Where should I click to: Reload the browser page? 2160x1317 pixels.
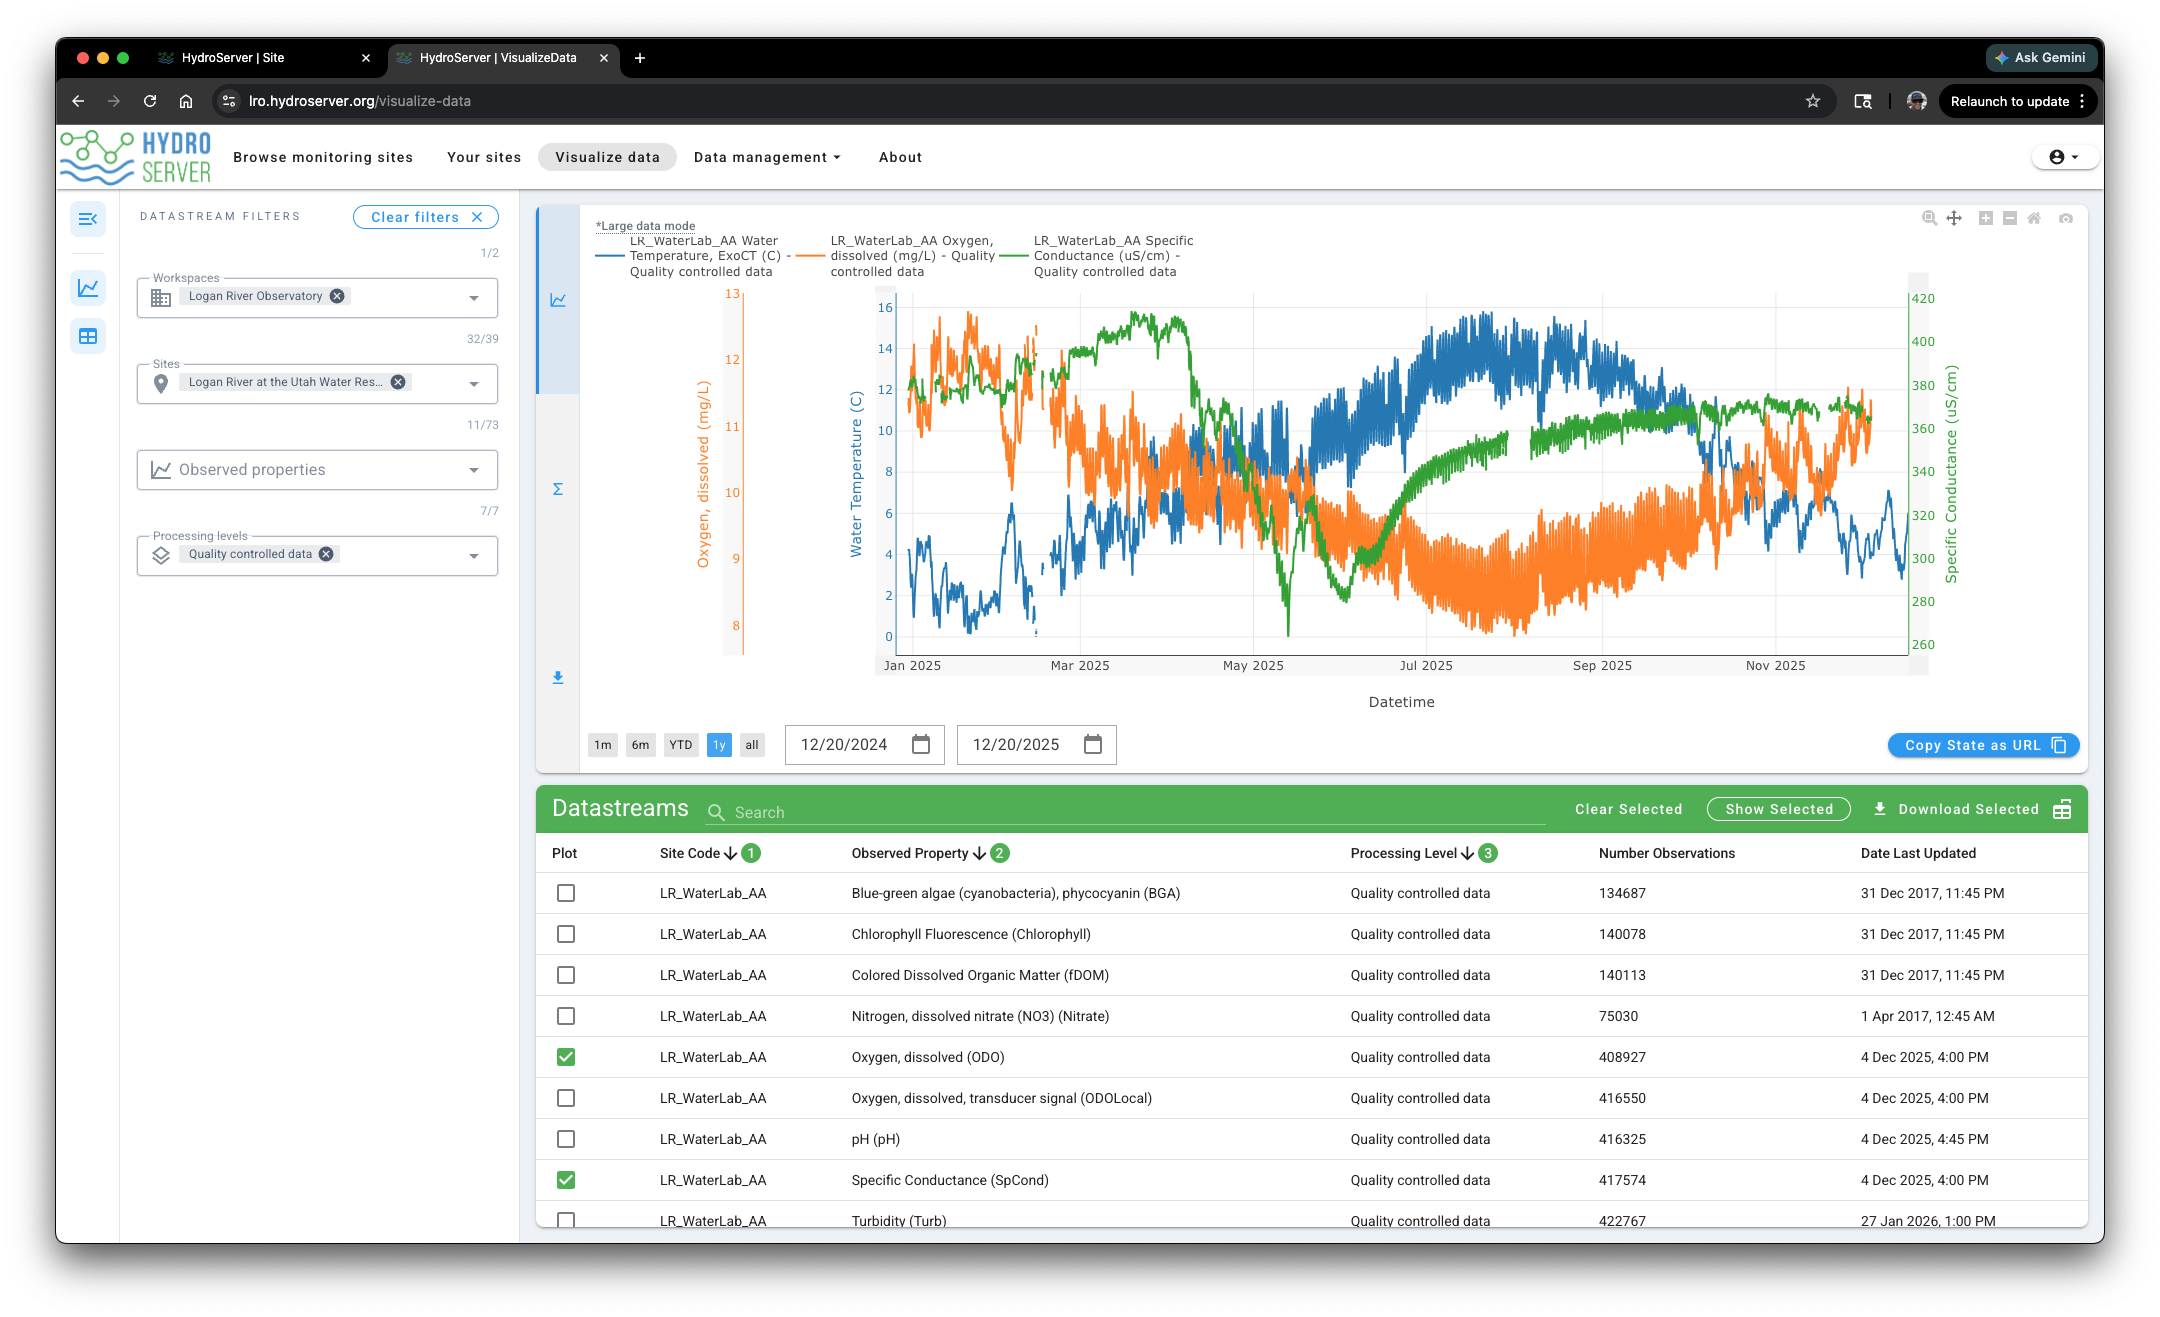150,101
